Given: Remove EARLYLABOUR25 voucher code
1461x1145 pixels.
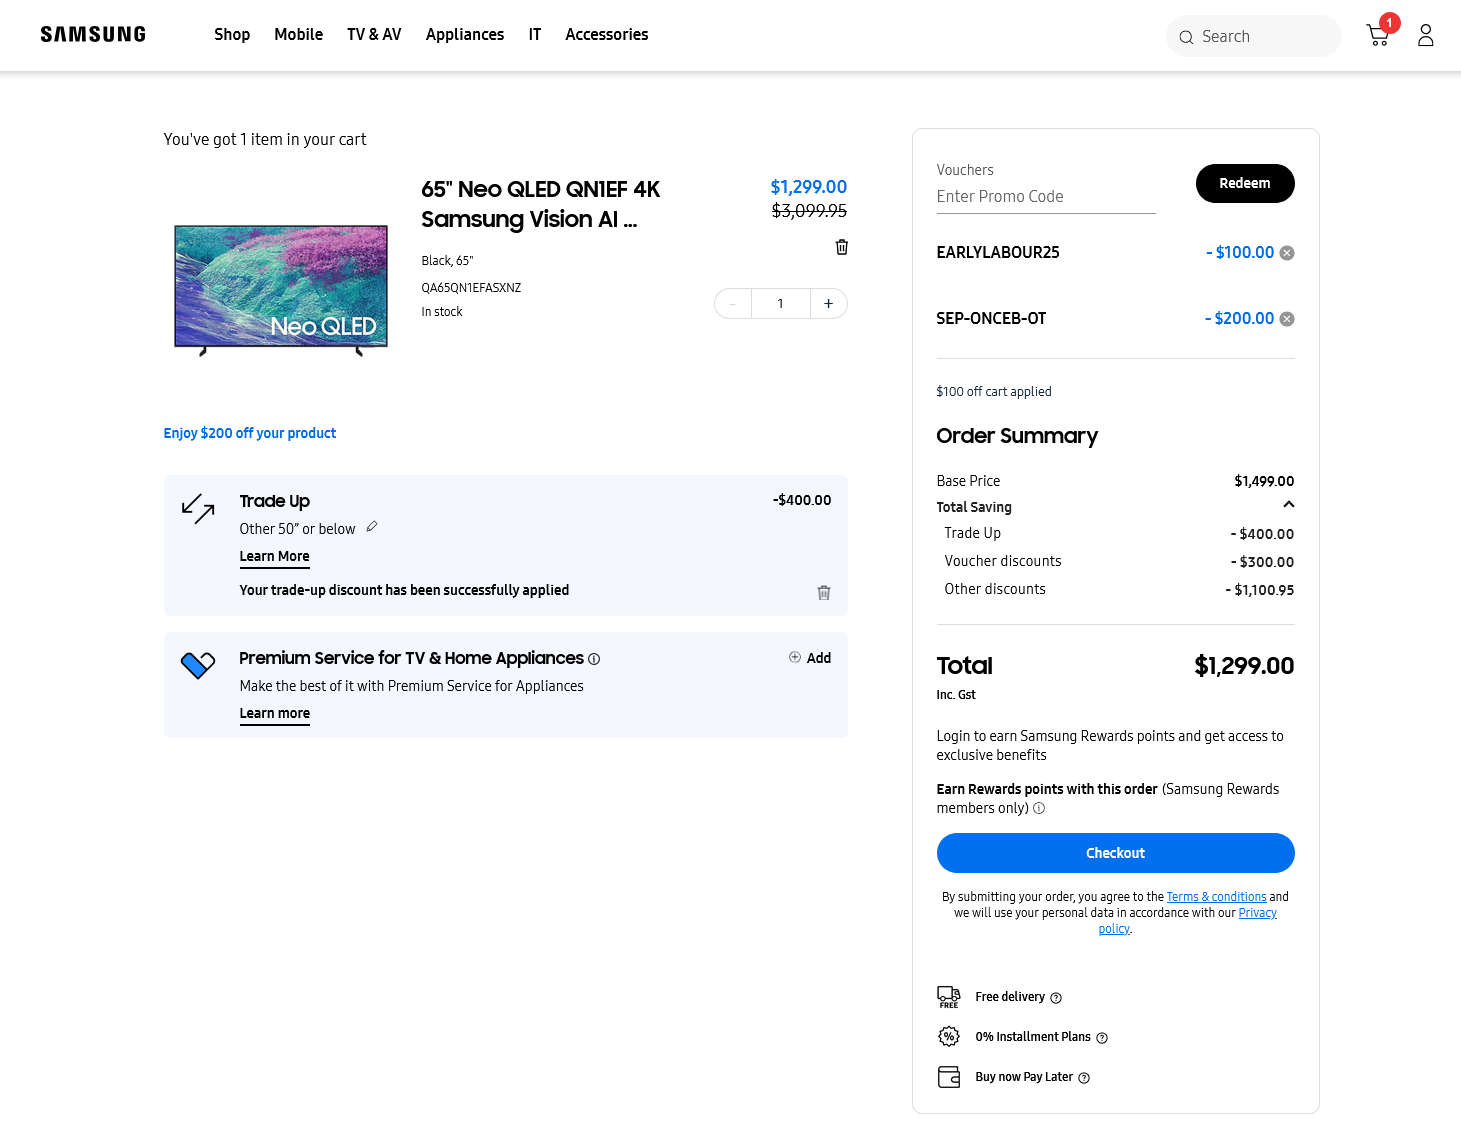Looking at the screenshot, I should 1287,253.
